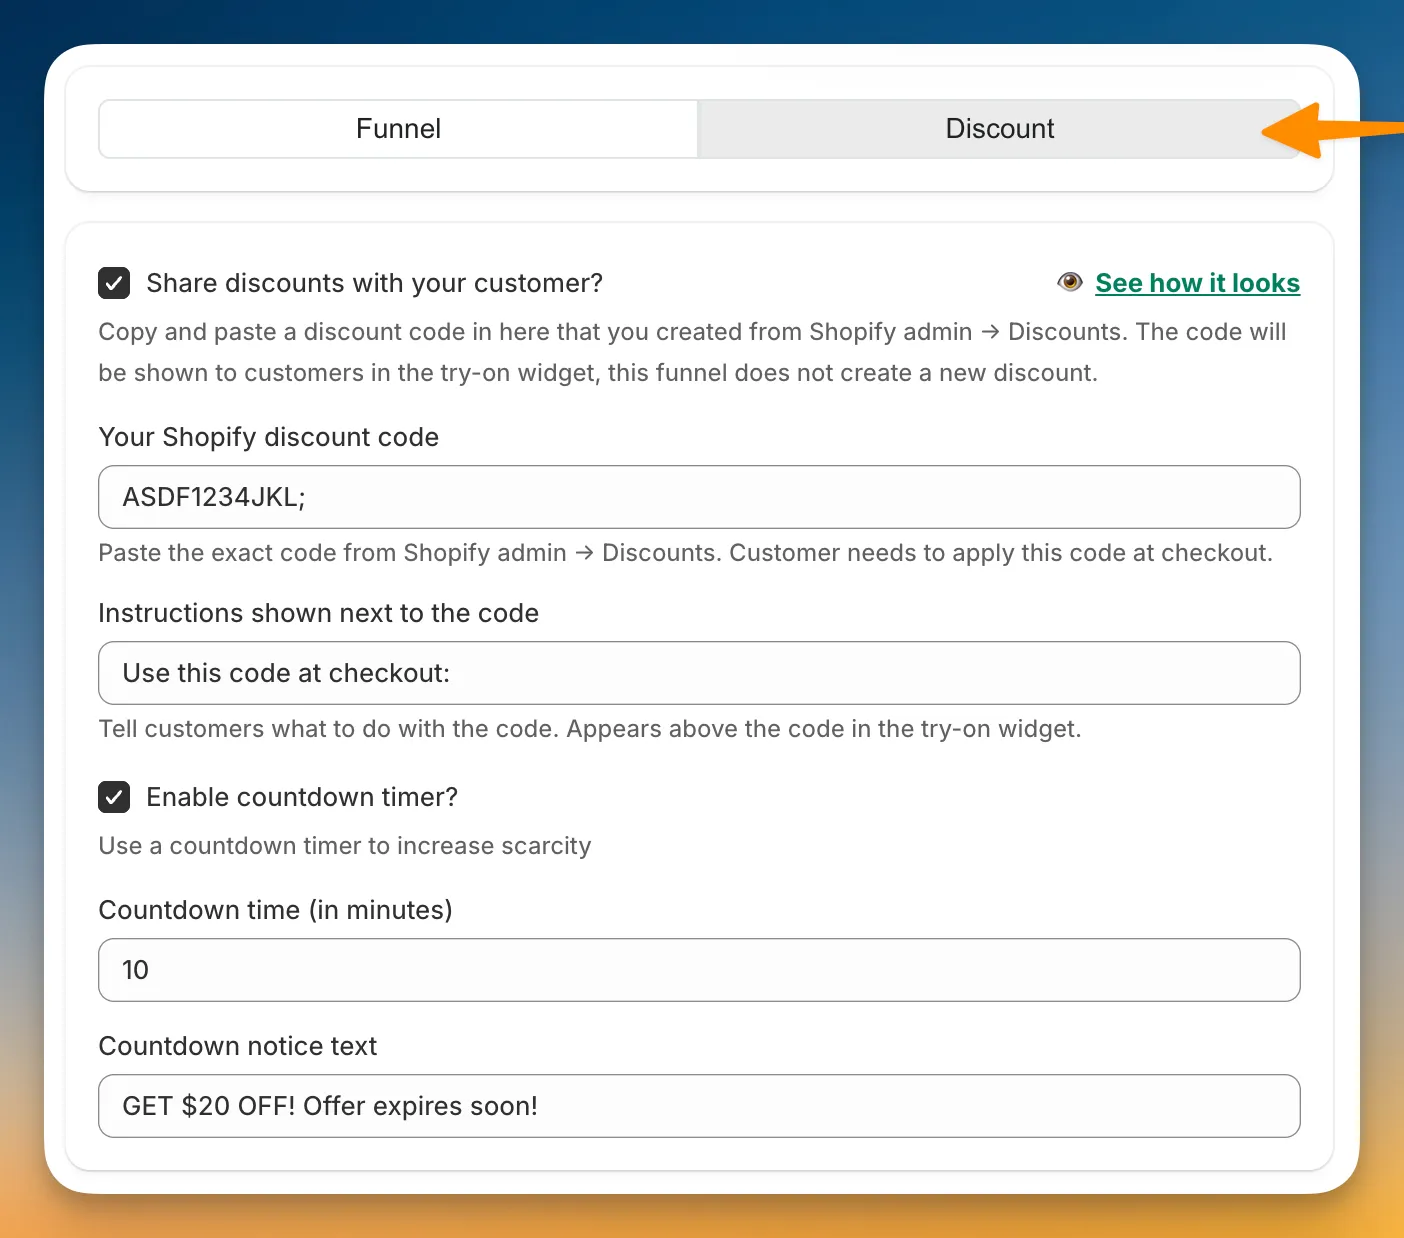The width and height of the screenshot is (1404, 1238).
Task: Focus the Shopify discount code field
Action: click(699, 497)
